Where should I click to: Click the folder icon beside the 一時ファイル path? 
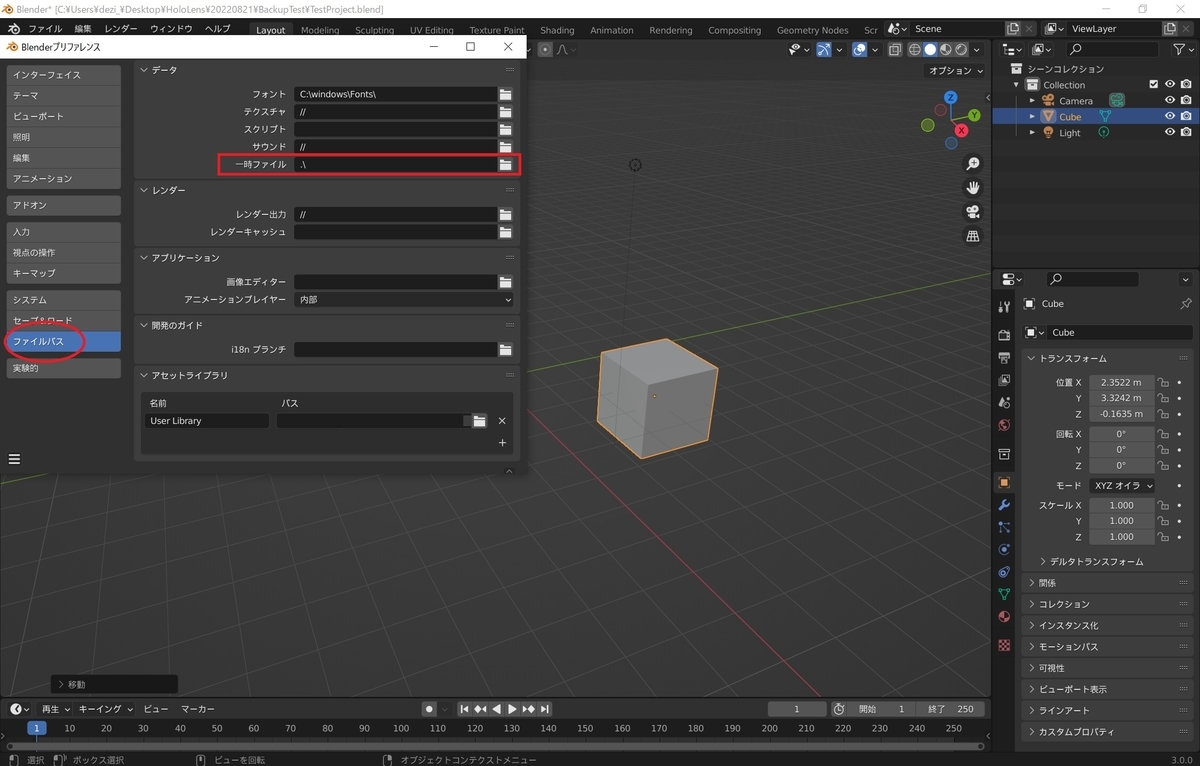coord(506,164)
